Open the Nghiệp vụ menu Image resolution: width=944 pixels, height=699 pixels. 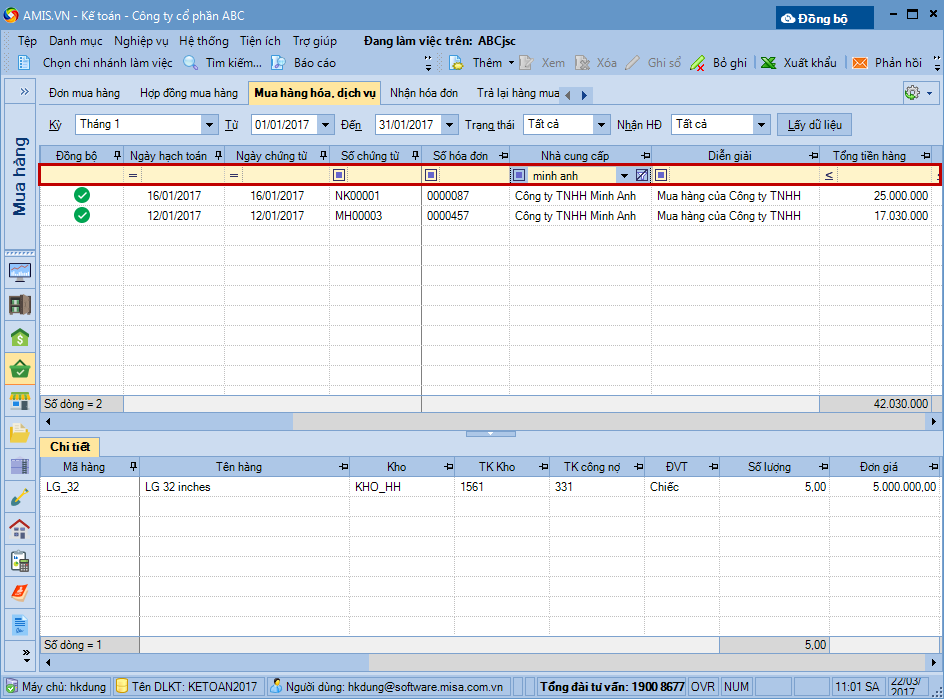tap(141, 41)
